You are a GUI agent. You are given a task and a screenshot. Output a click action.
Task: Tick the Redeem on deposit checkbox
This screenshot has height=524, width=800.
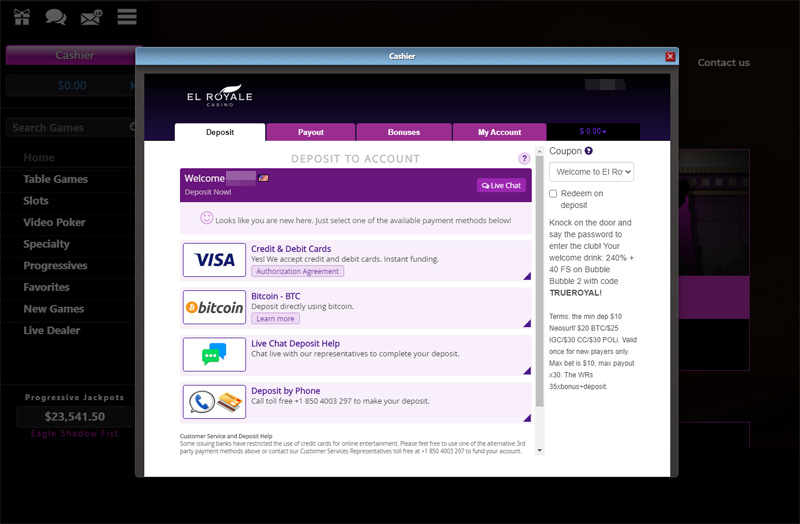(553, 194)
